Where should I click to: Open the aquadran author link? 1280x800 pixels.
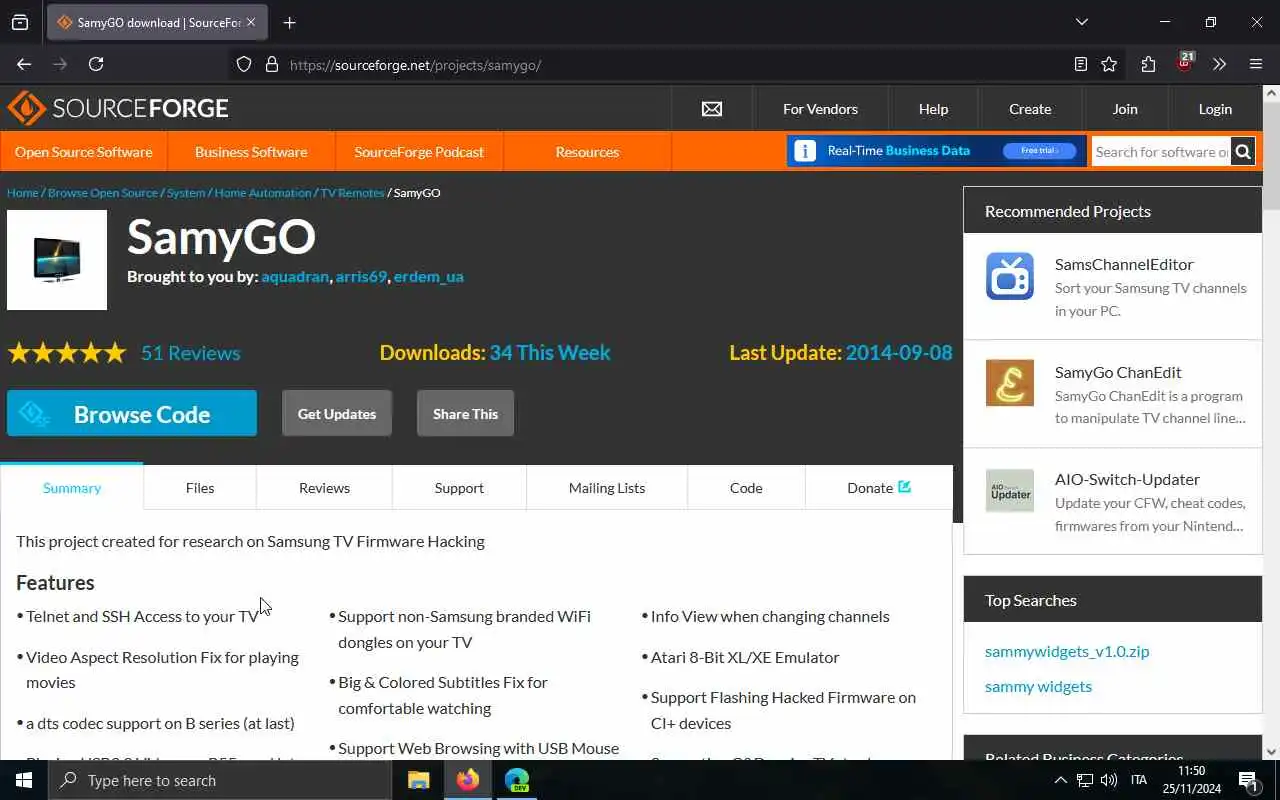(x=295, y=277)
